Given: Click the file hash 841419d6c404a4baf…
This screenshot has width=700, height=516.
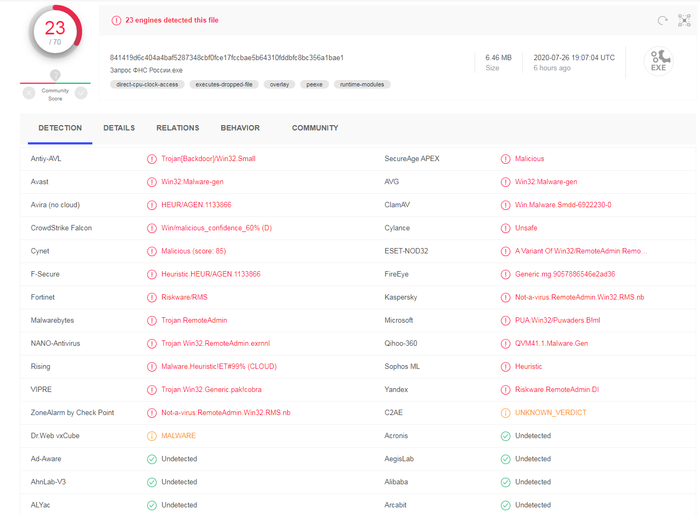Looking at the screenshot, I should pyautogui.click(x=227, y=58).
